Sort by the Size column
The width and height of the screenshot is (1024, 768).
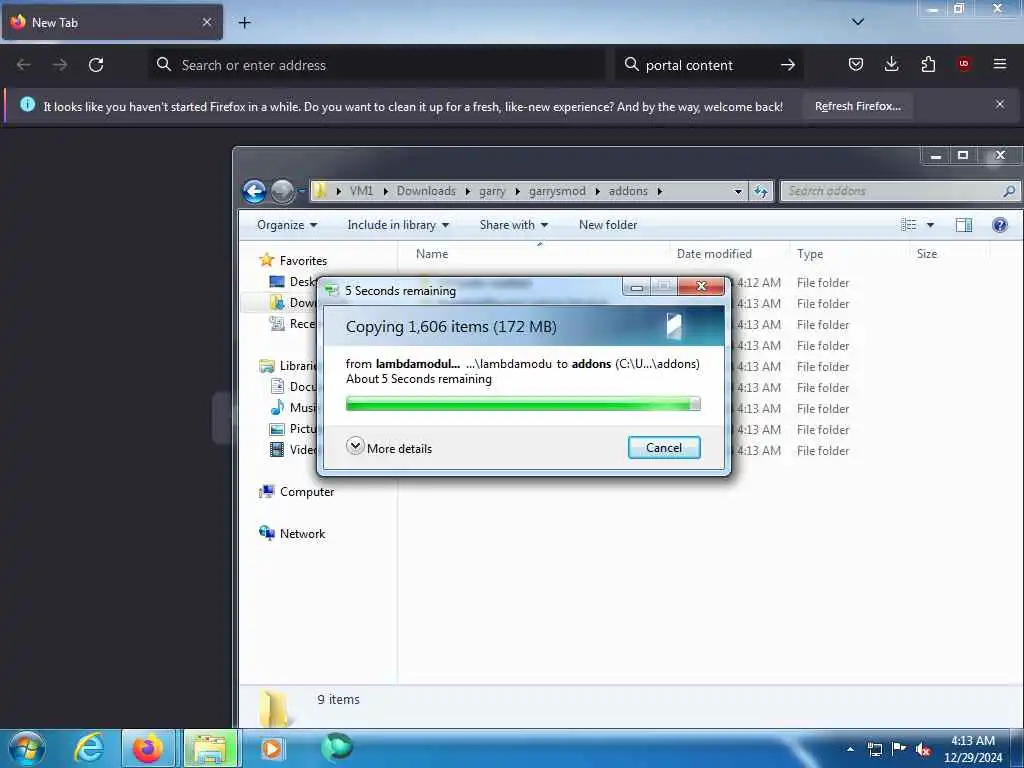(950, 253)
